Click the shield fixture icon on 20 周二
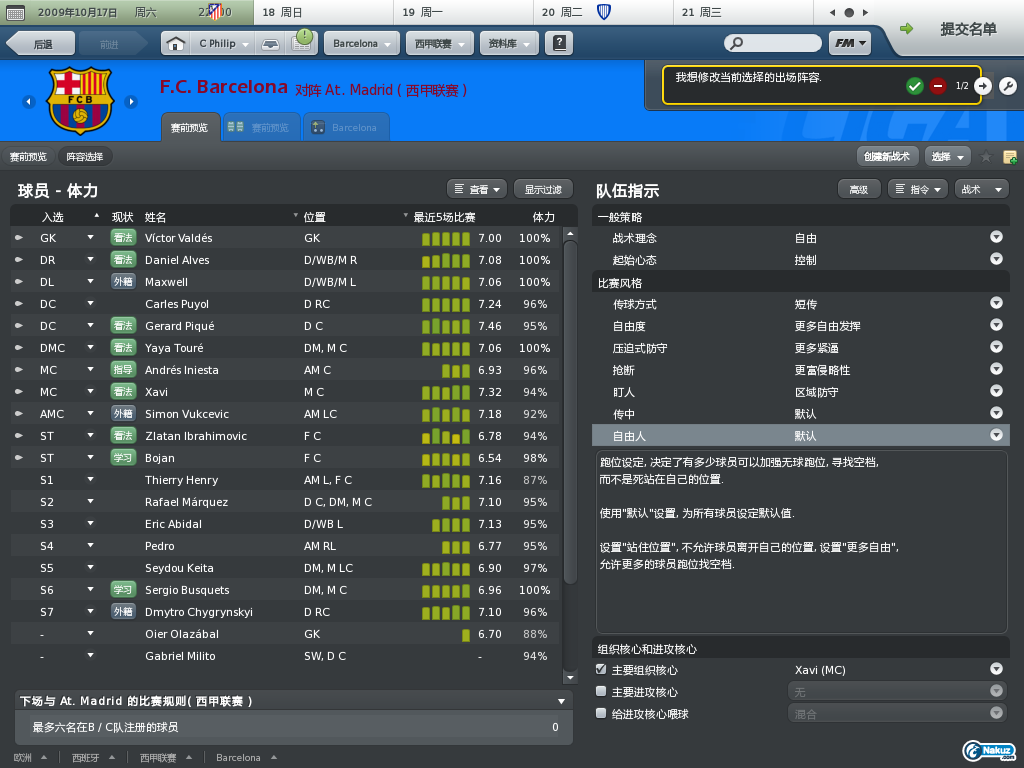The image size is (1024, 768). [604, 12]
